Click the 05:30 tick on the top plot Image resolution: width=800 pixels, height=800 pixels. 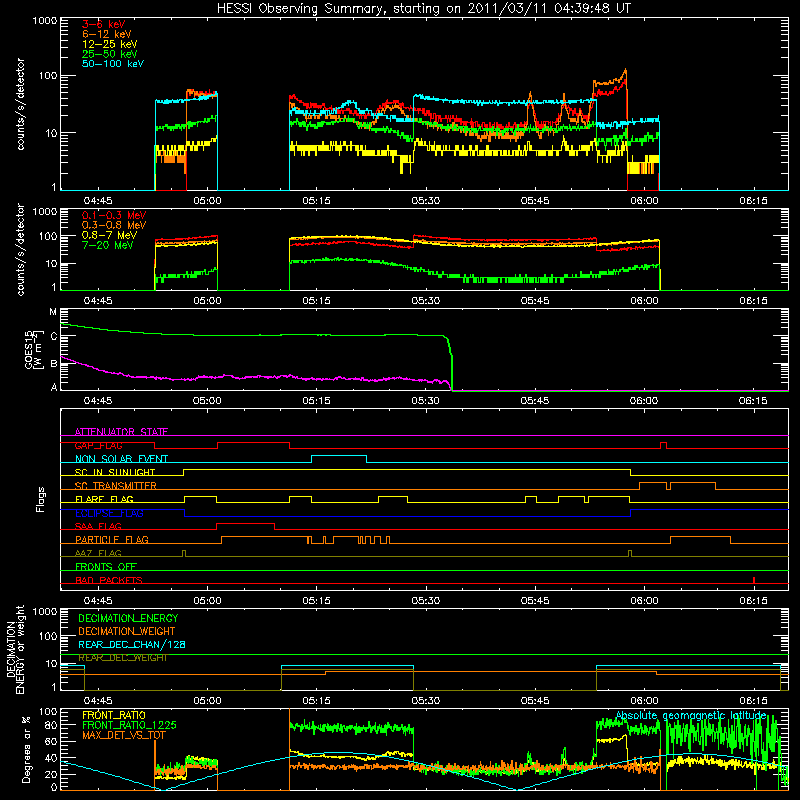[x=426, y=201]
